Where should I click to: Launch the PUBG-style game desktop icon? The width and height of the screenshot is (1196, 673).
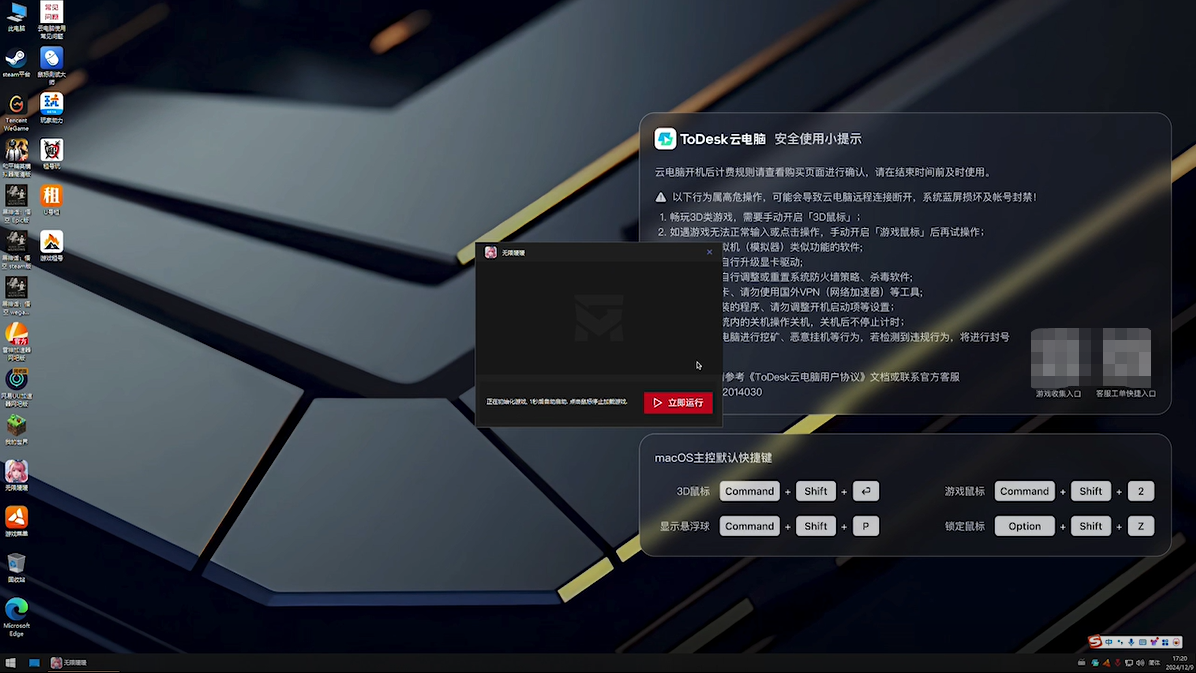coord(16,158)
